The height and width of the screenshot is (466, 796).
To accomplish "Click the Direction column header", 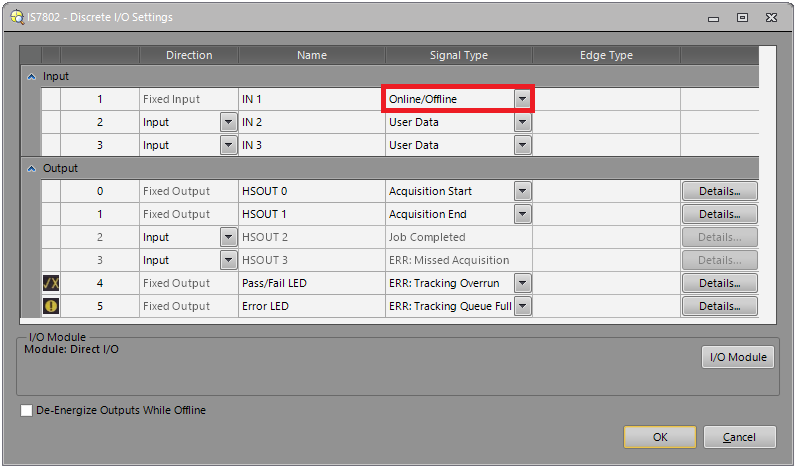I will click(189, 55).
